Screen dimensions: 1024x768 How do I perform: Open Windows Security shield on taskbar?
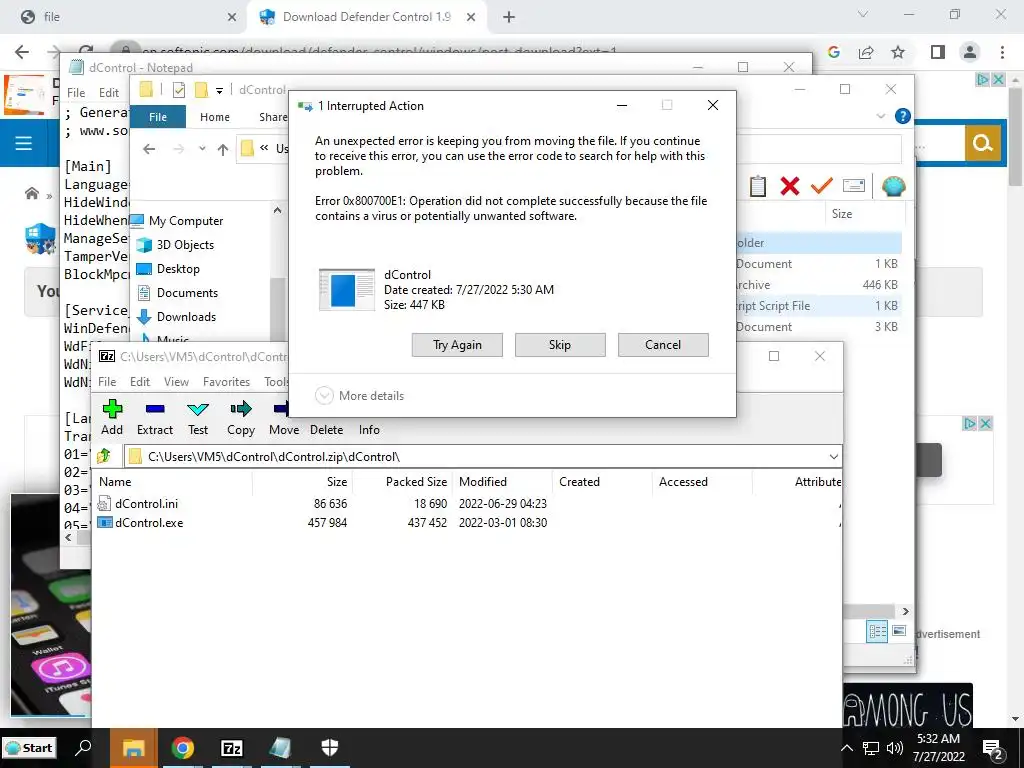click(330, 748)
